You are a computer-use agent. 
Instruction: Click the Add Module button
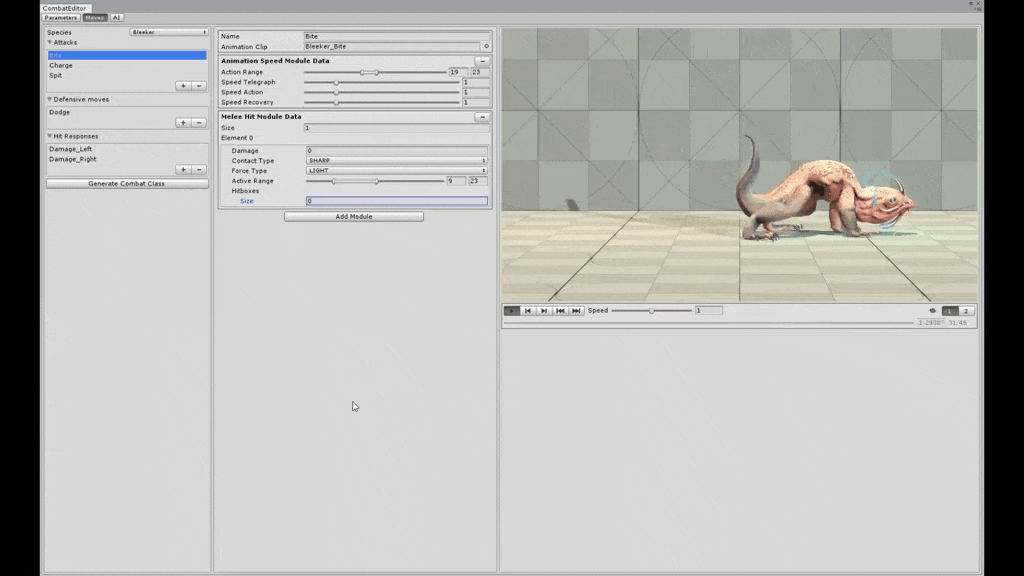pos(354,216)
